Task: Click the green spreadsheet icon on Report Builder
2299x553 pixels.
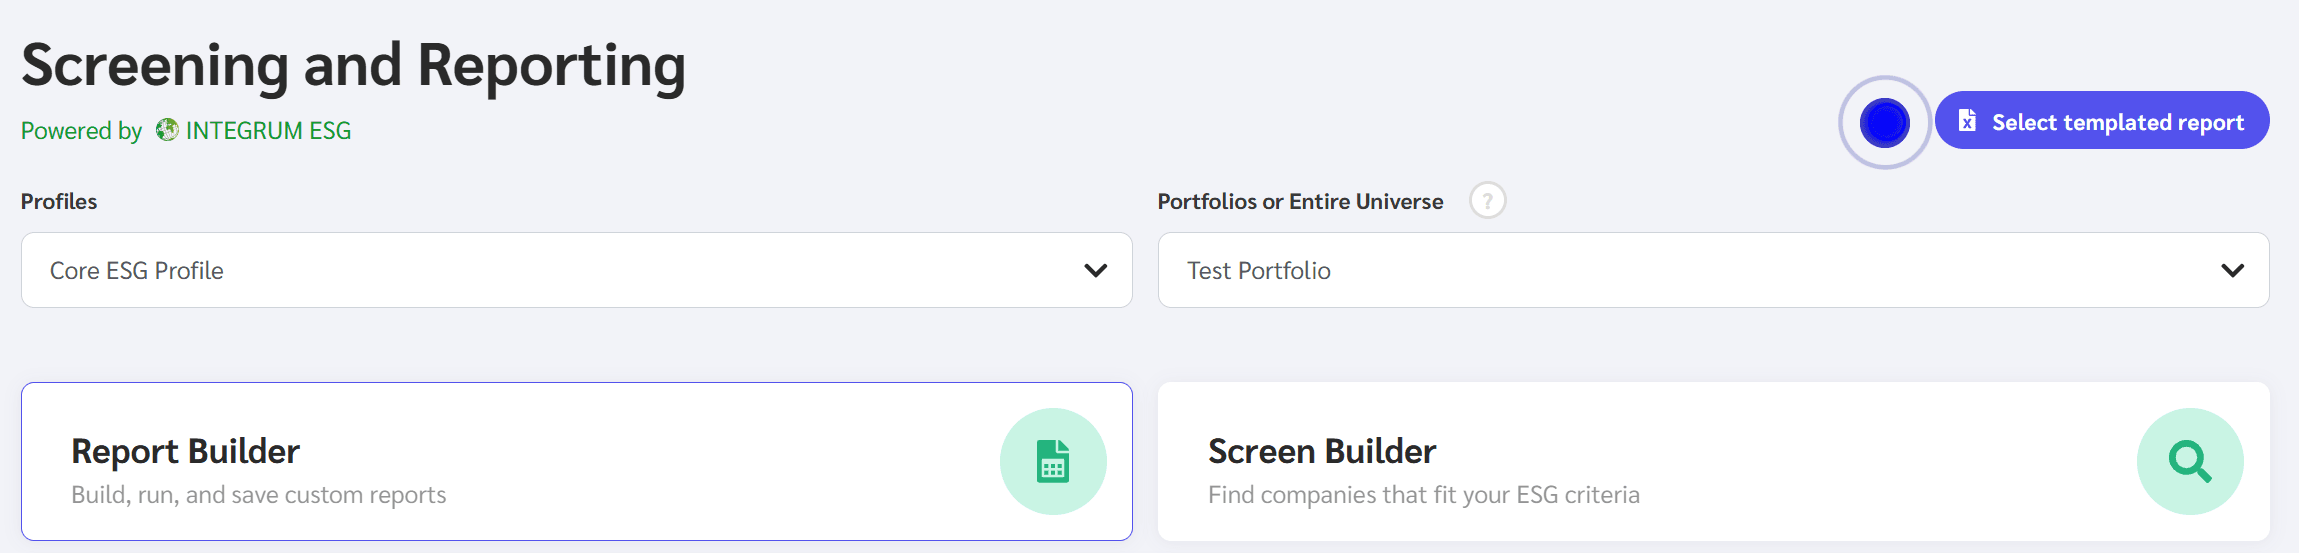Action: [1052, 462]
